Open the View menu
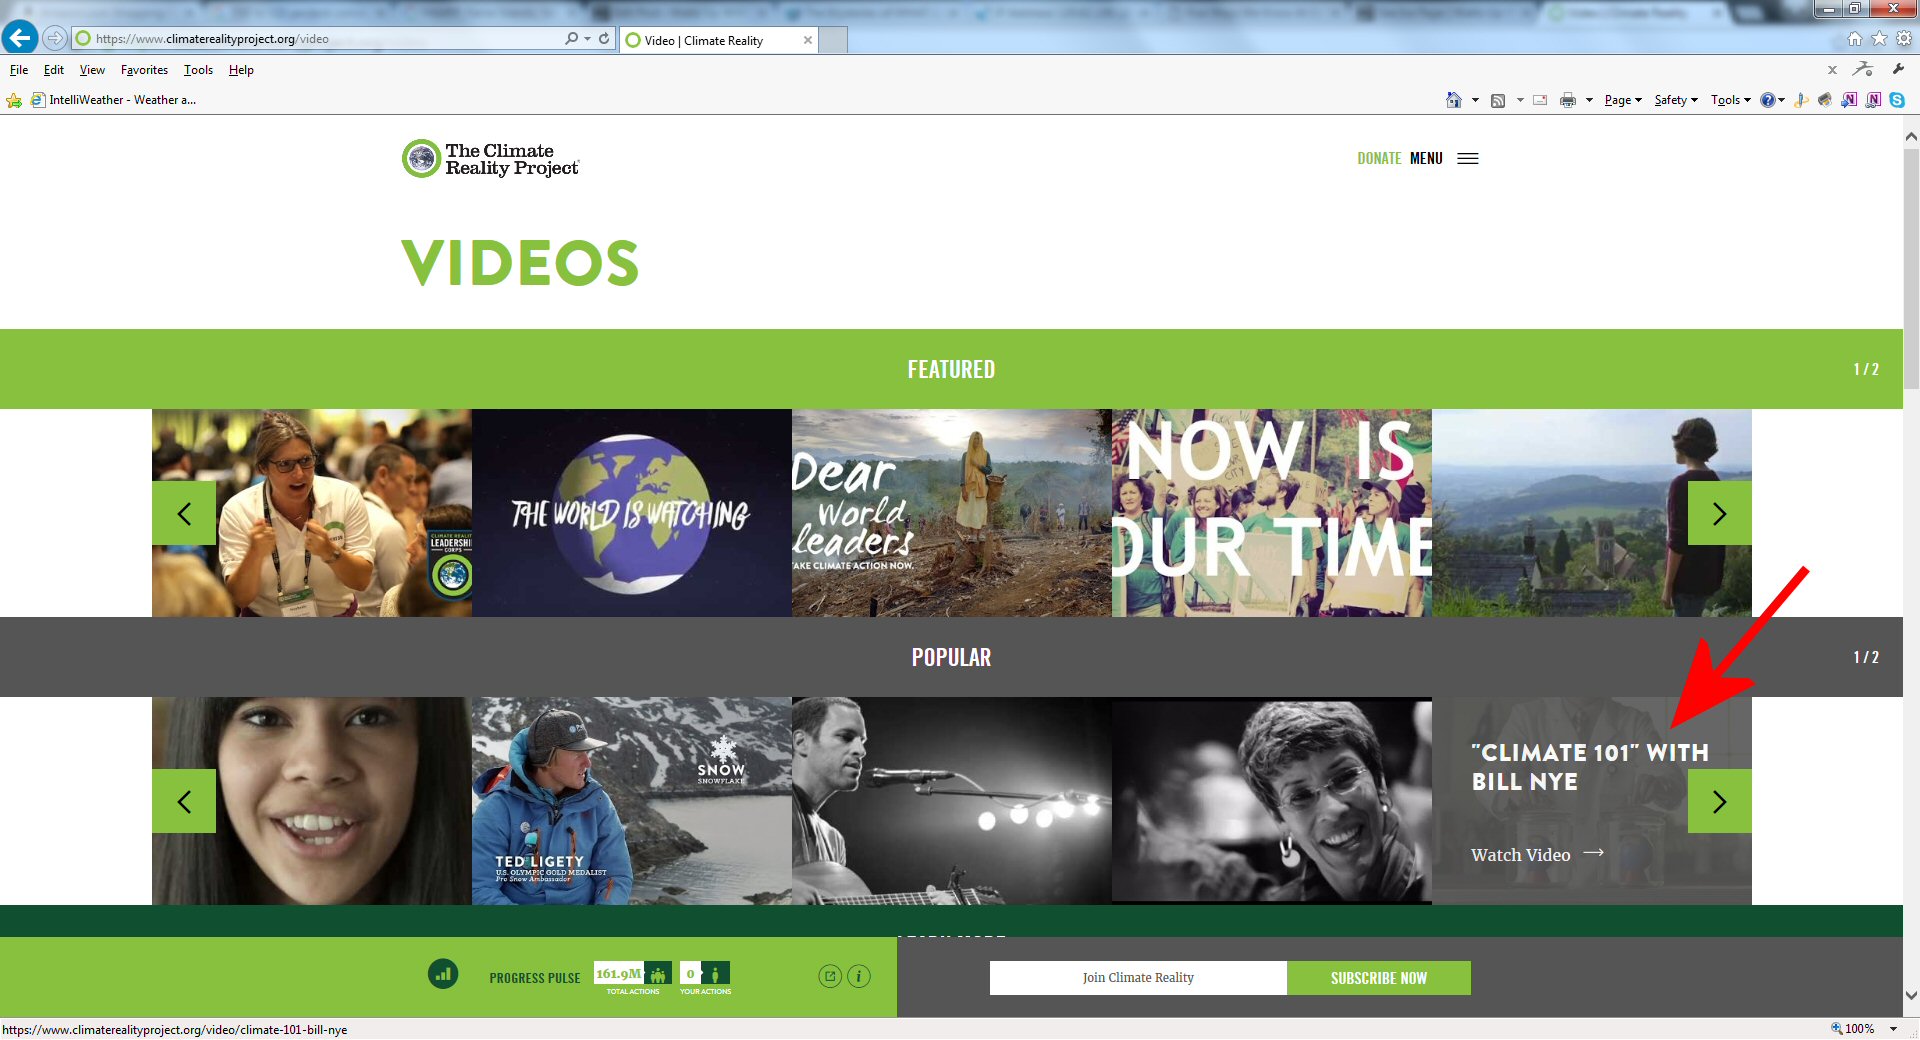1920x1040 pixels. tap(92, 70)
